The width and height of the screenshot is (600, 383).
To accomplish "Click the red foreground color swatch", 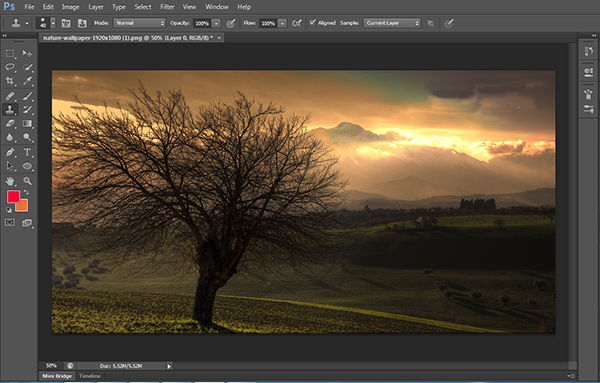I will click(13, 197).
